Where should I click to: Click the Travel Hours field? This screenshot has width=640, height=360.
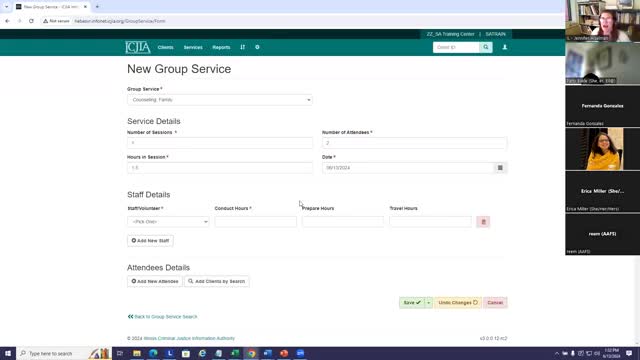[x=430, y=222]
